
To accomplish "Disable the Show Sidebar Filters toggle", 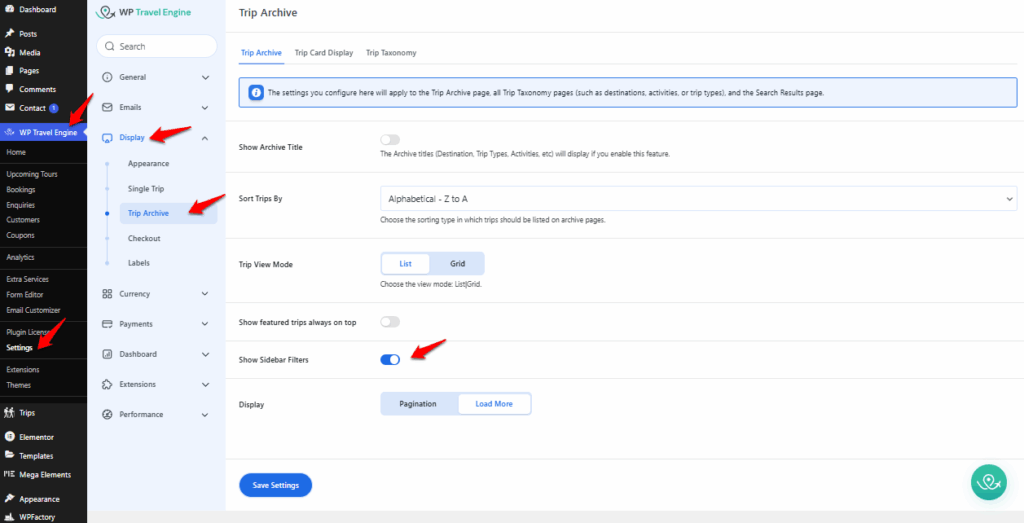I will [x=390, y=359].
